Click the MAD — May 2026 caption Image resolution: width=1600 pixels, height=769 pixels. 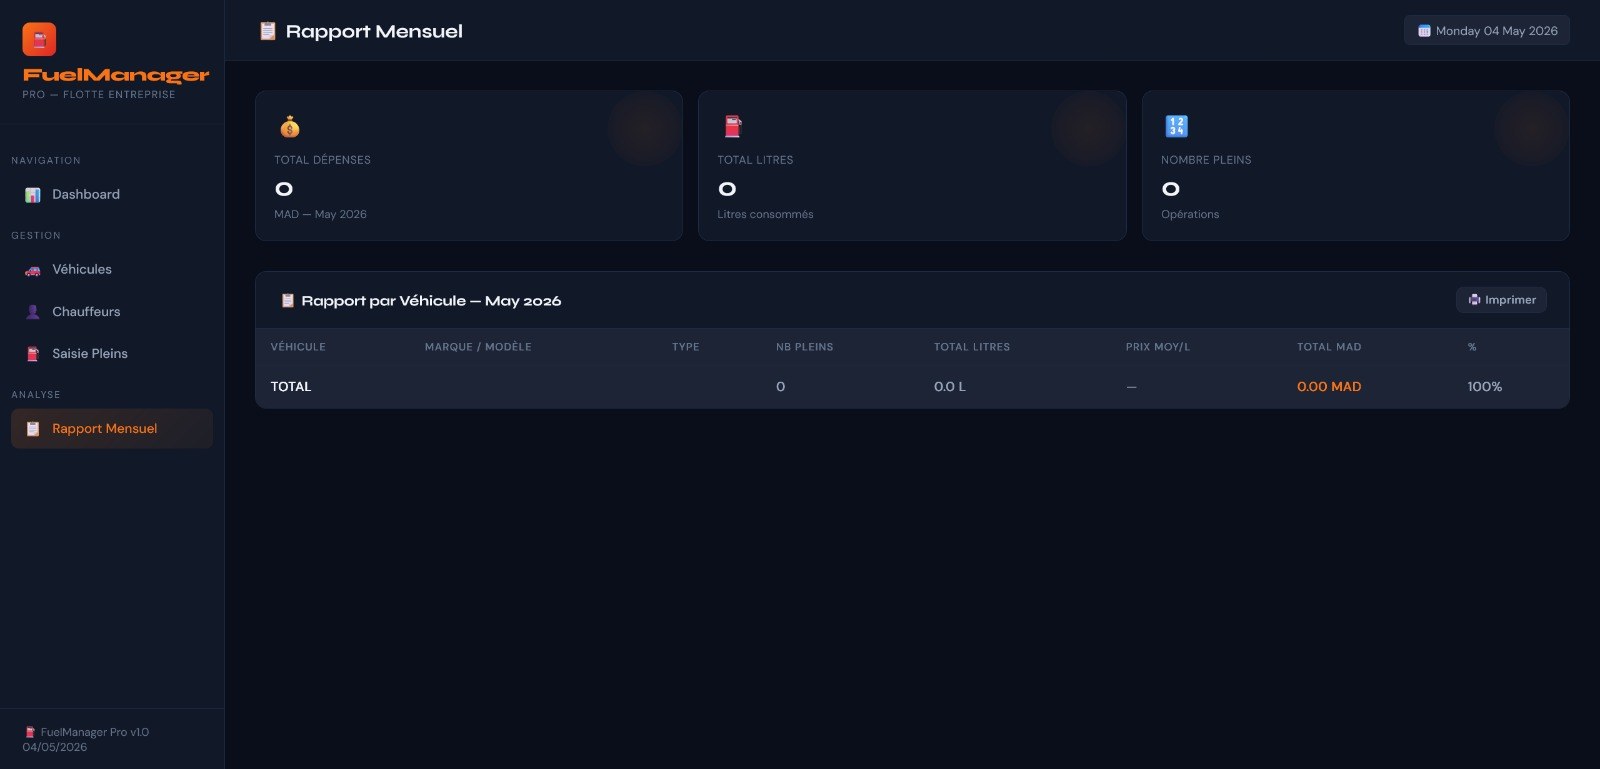320,215
